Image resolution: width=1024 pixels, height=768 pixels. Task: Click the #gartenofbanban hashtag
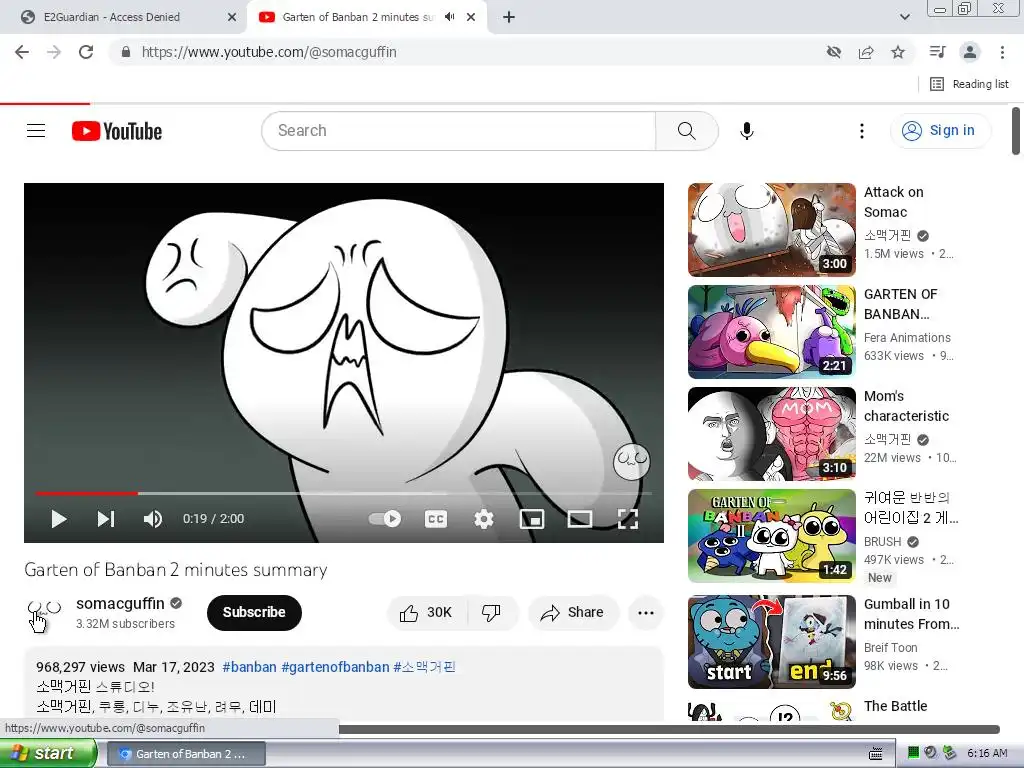(335, 667)
